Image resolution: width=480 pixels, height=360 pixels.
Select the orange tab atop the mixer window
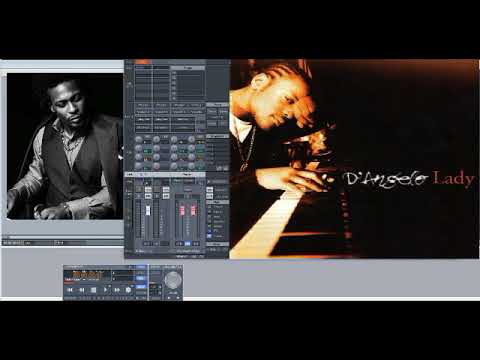tap(143, 62)
